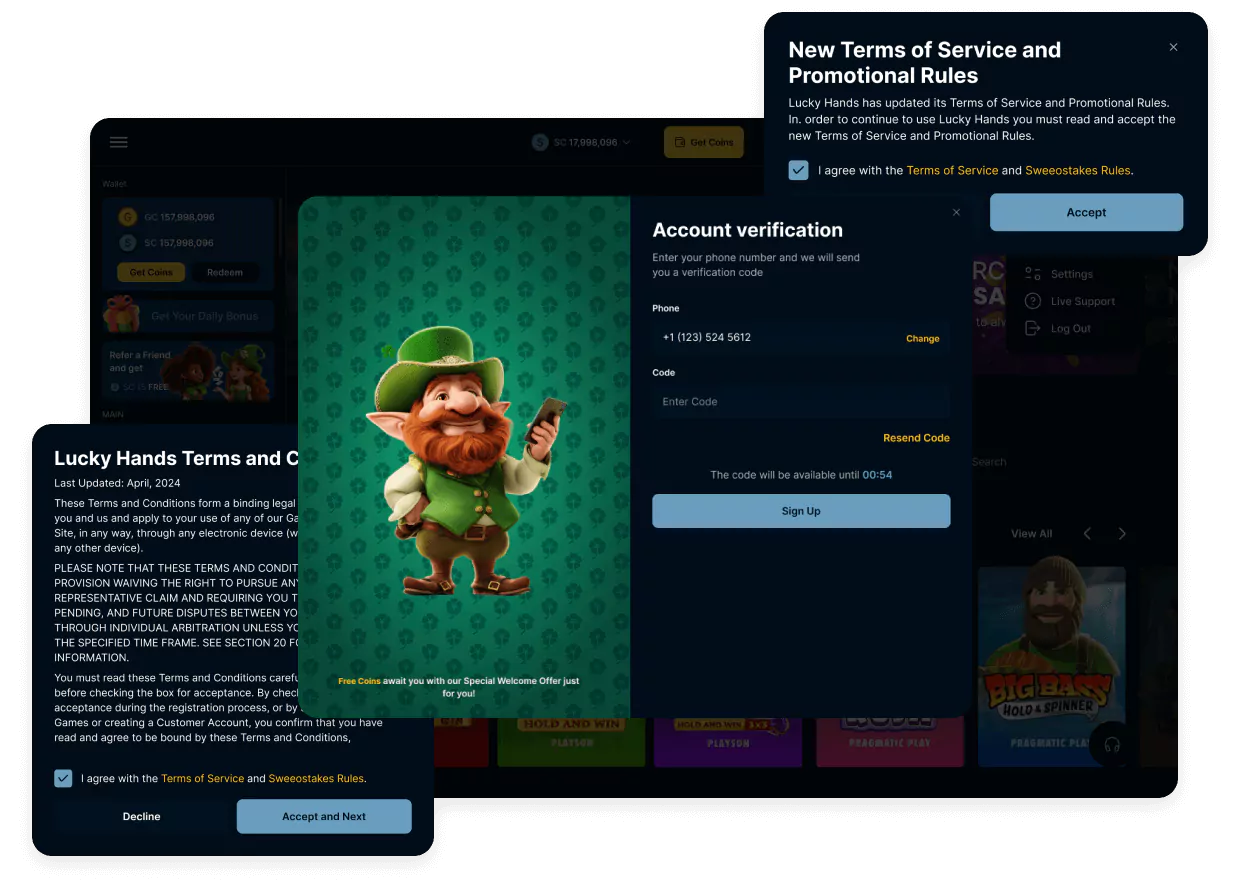Open Sweepstakes Rules link in New Terms popup
Screen dimensions: 1240x880
point(1077,171)
